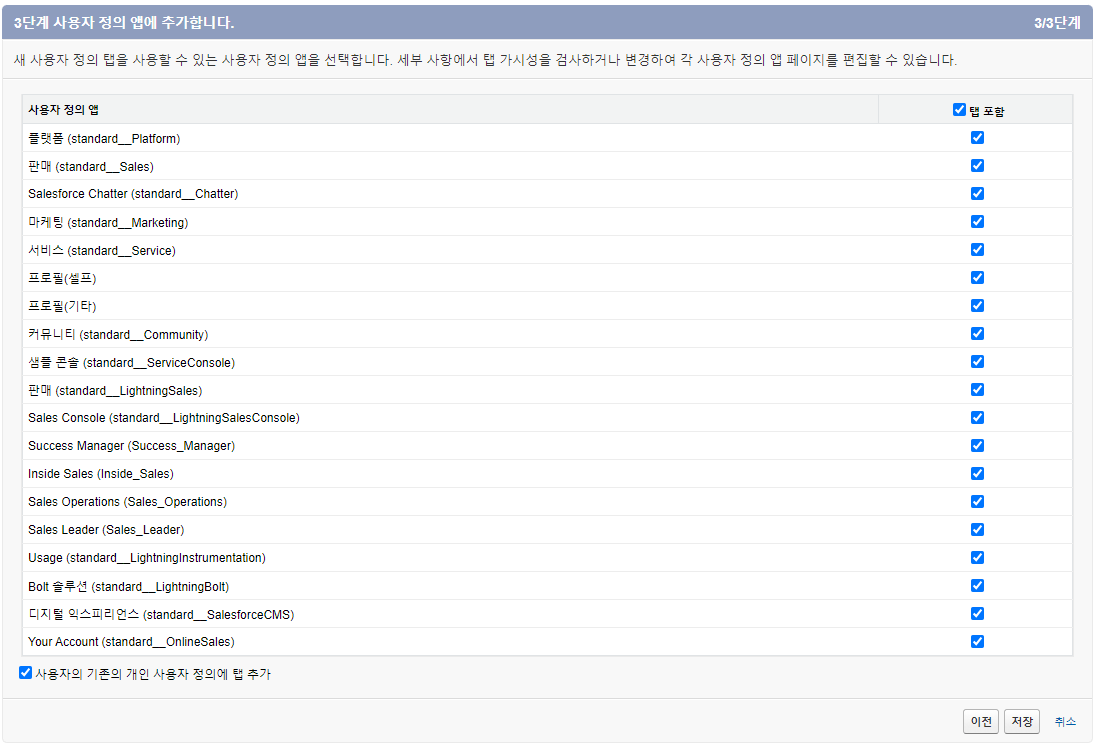Viewport: 1095px width, 751px height.
Task: Uncheck the 프로필(셀프) checkbox
Action: pos(977,277)
